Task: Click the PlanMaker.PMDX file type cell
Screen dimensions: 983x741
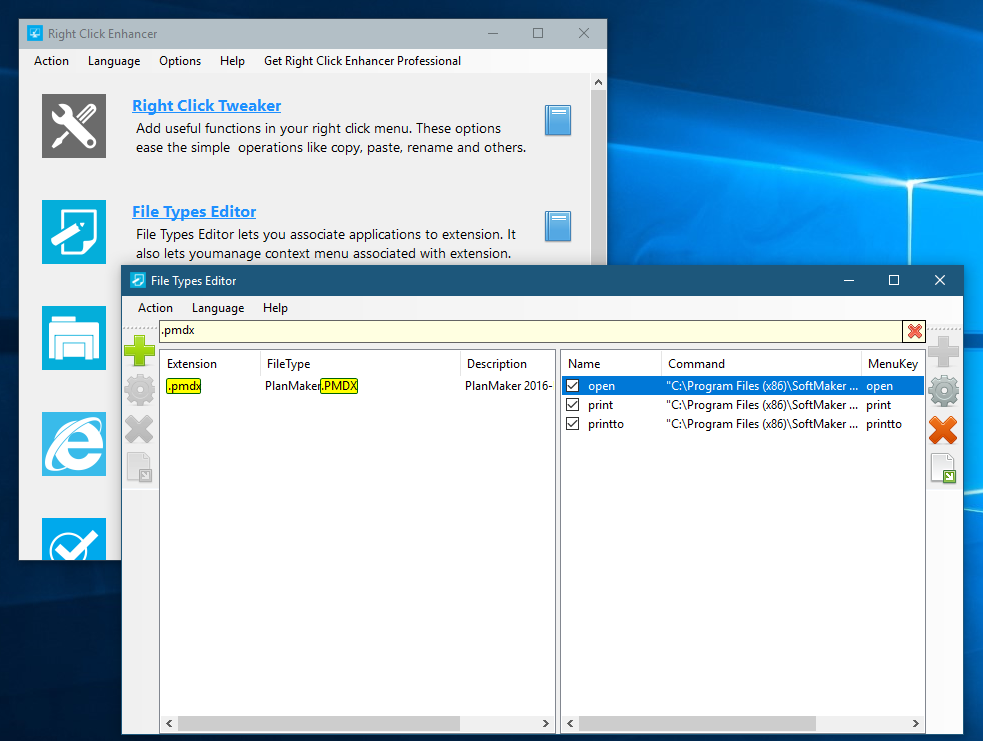Action: tap(312, 386)
